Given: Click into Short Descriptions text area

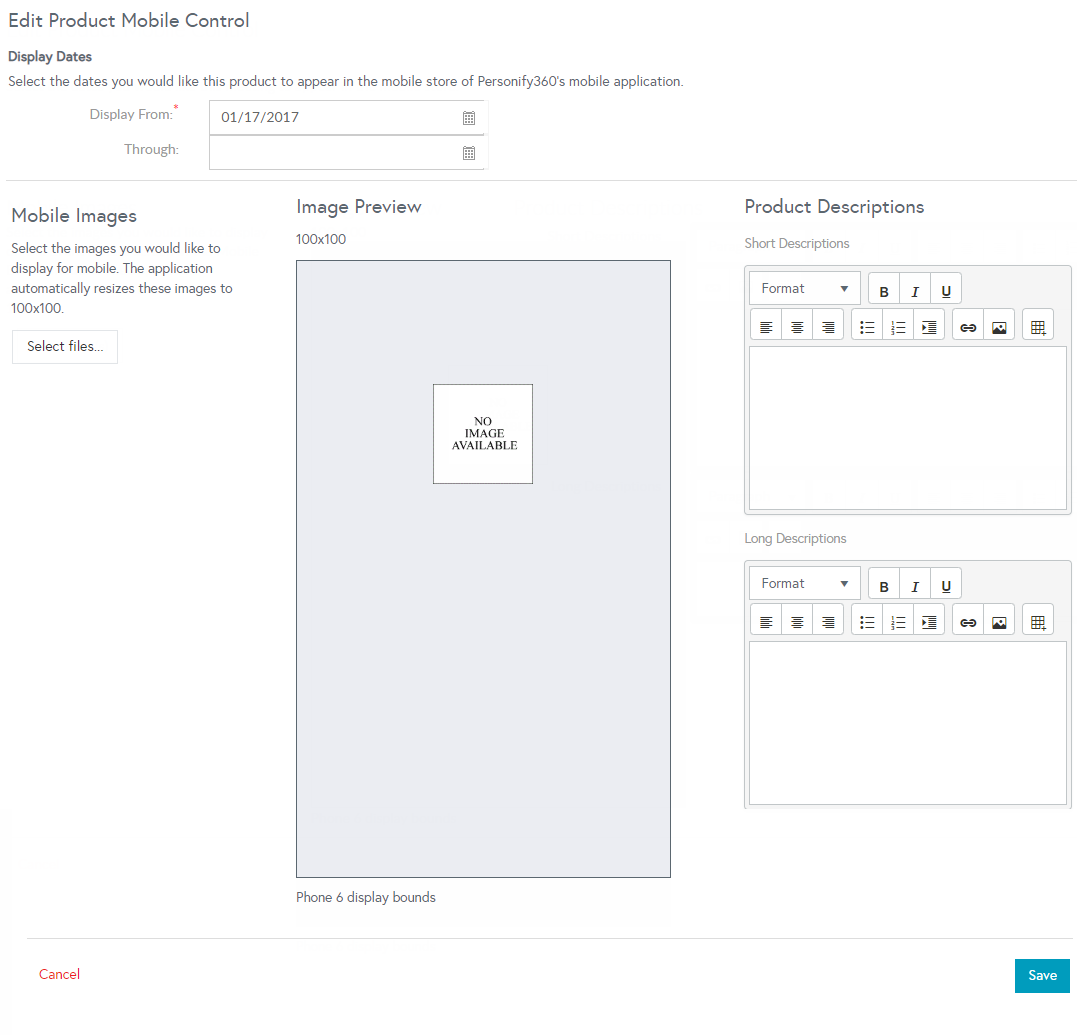Looking at the screenshot, I should click(908, 427).
